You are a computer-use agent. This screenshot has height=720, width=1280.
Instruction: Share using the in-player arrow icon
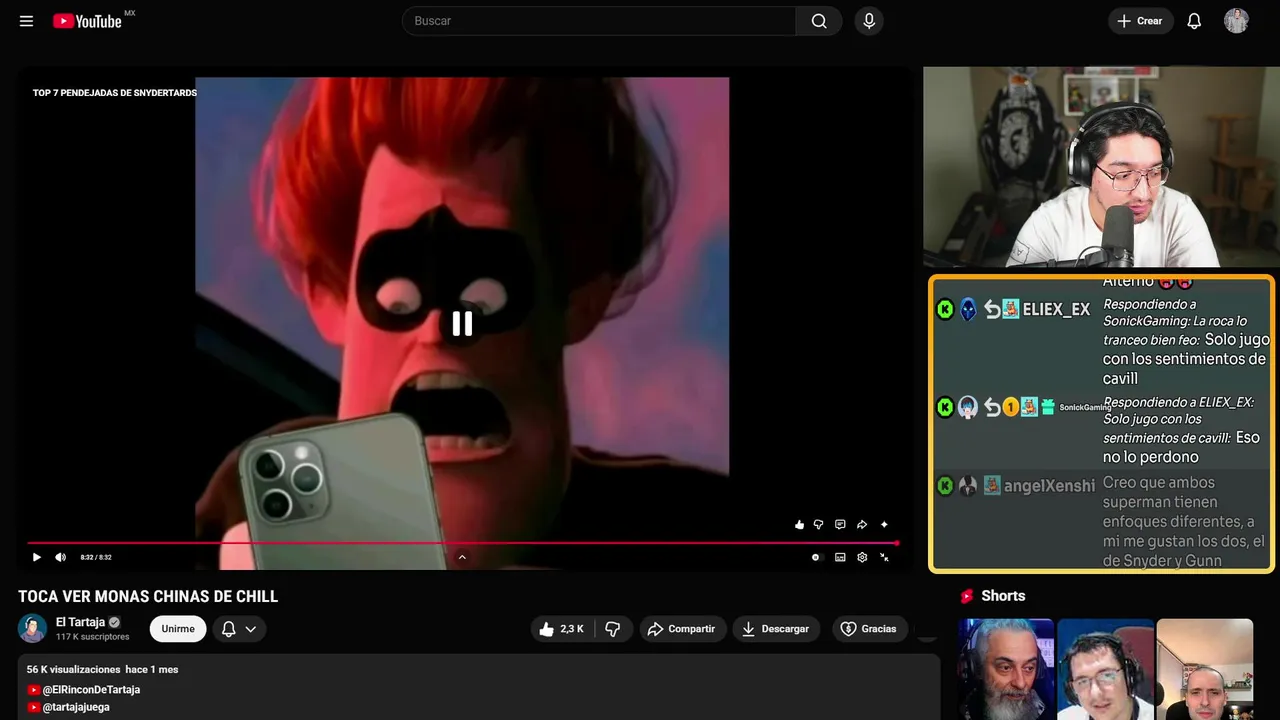coord(862,524)
